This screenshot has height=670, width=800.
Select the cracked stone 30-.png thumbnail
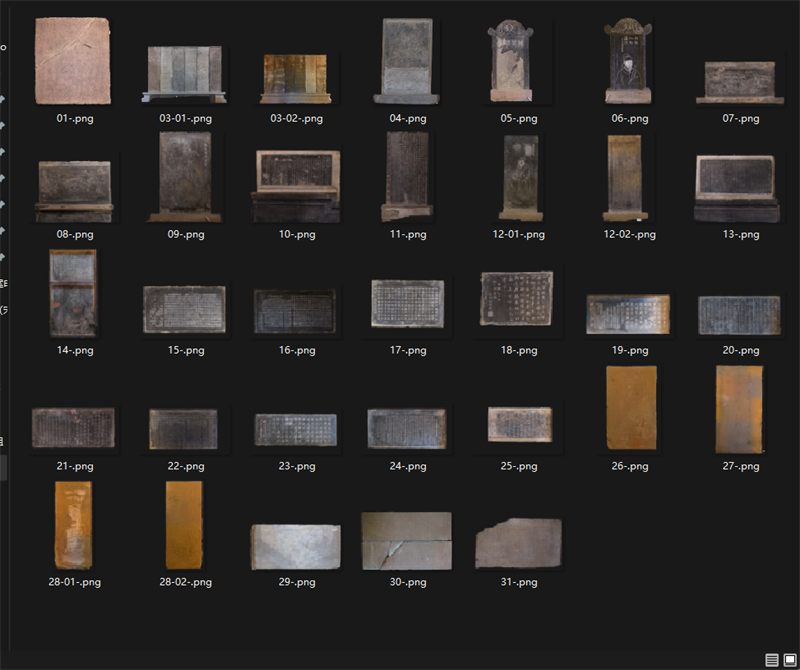click(x=406, y=541)
